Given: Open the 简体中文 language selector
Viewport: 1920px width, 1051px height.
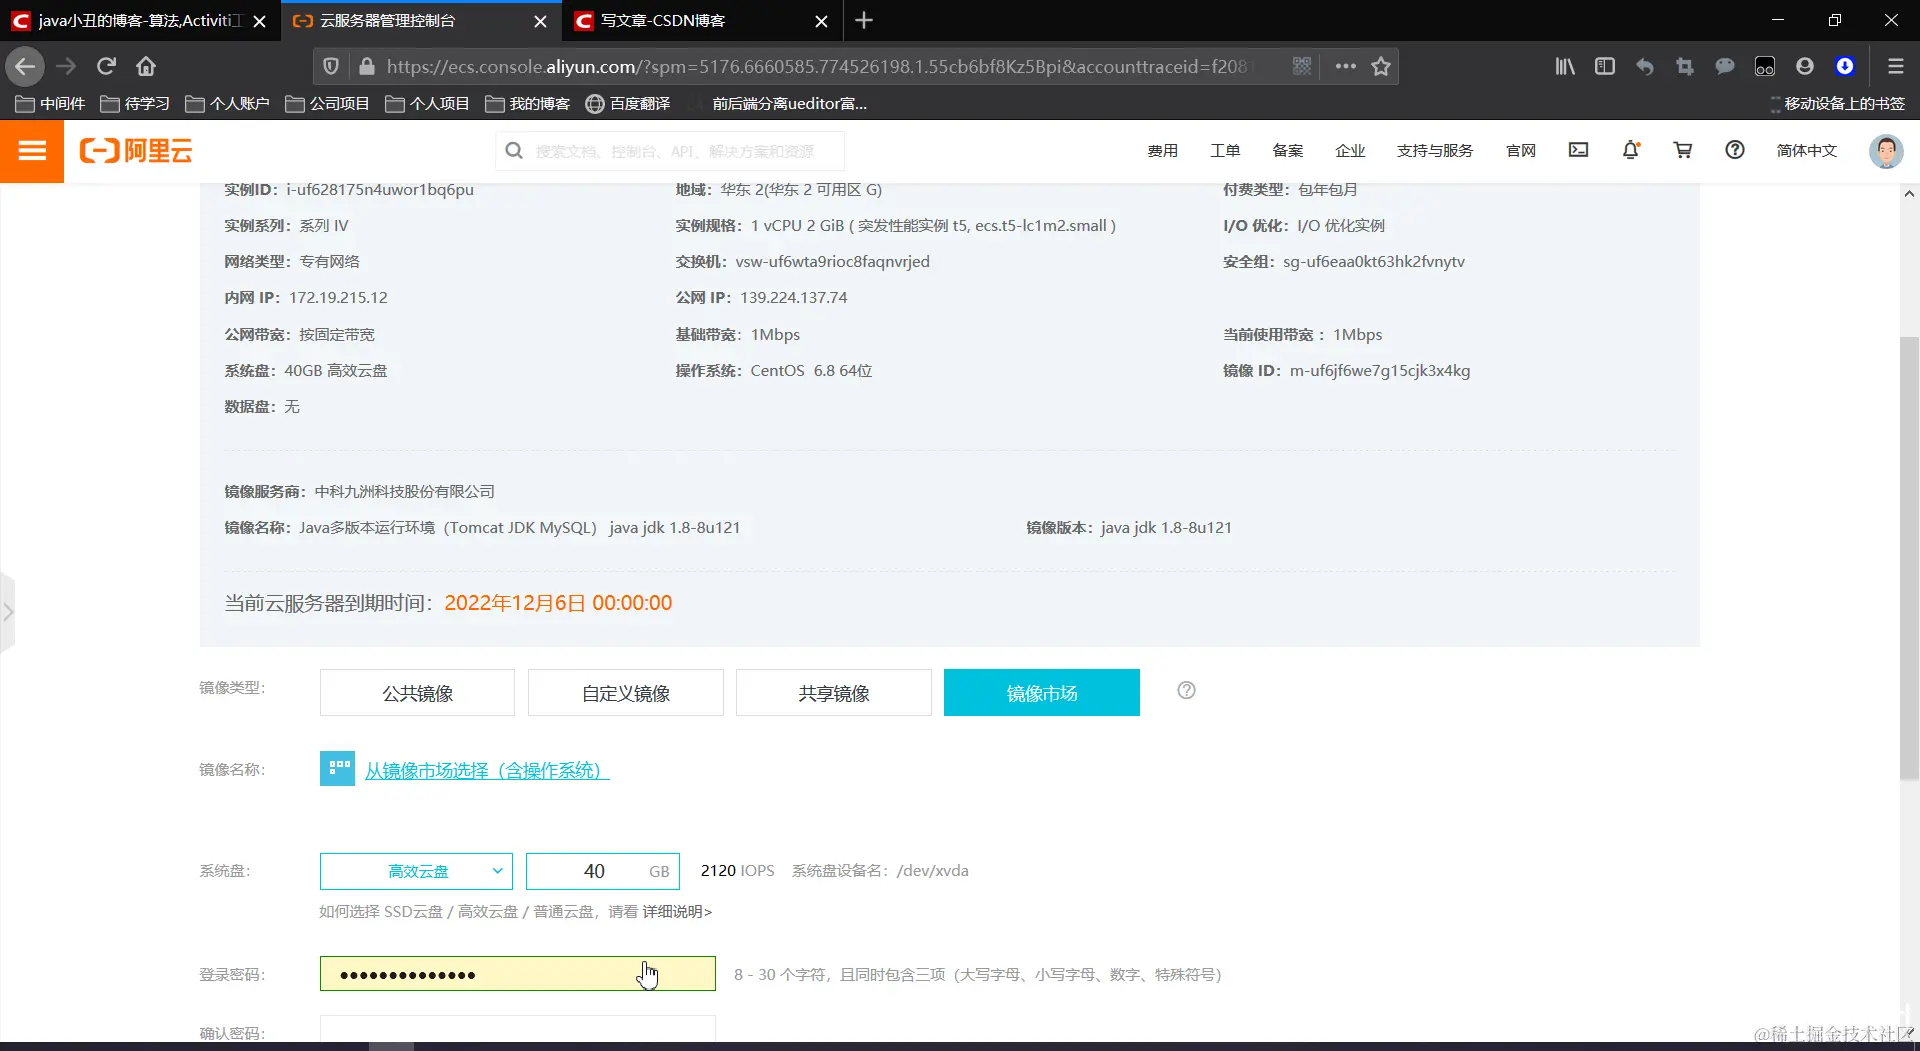Looking at the screenshot, I should click(1806, 150).
